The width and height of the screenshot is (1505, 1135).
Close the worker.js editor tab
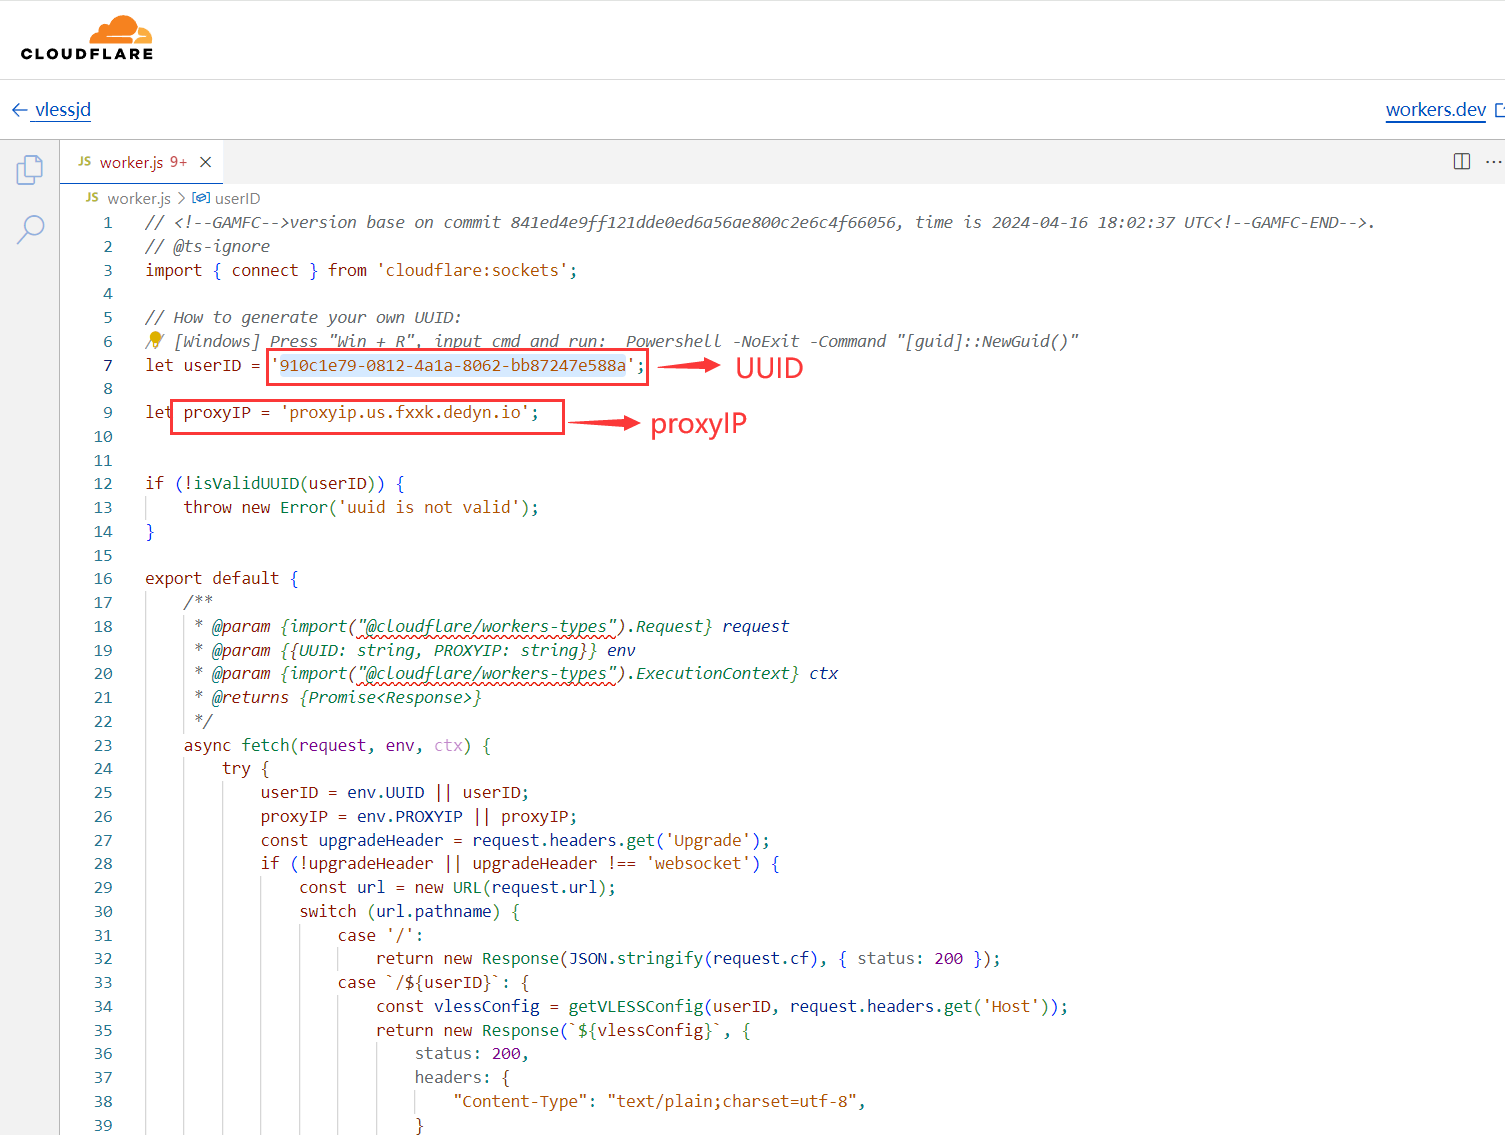(205, 162)
